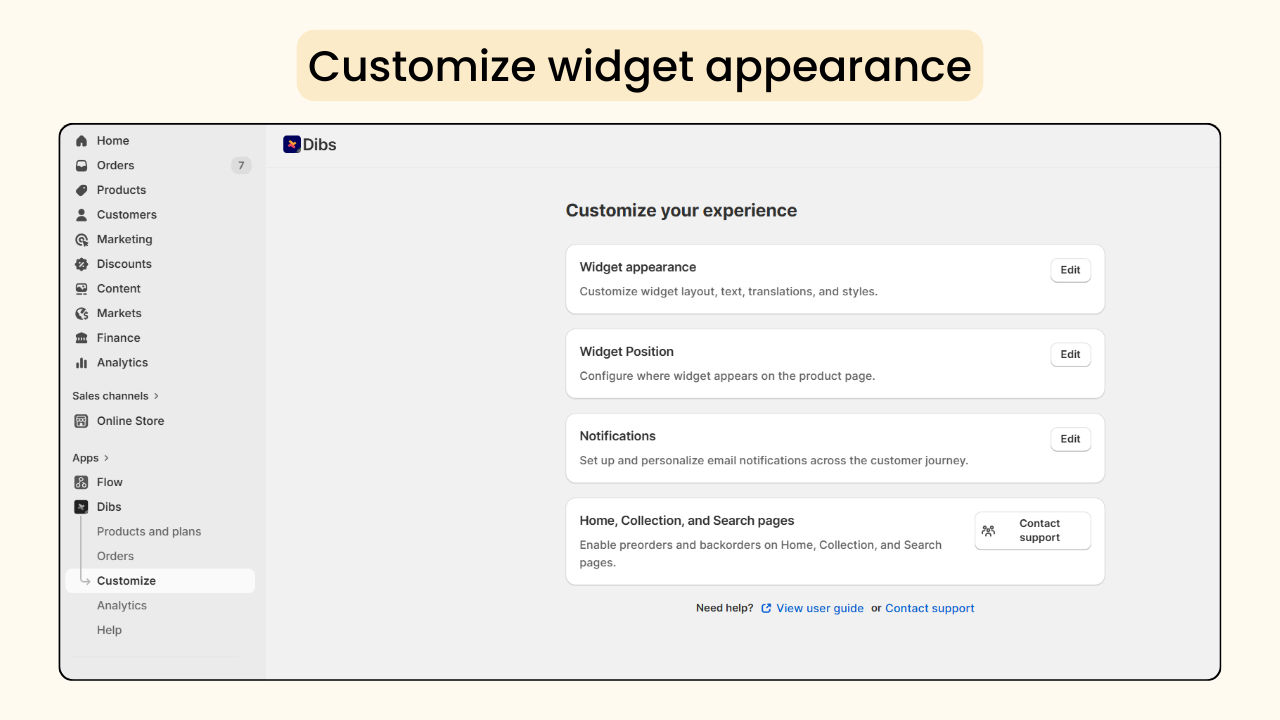Click the Finance icon

point(81,337)
